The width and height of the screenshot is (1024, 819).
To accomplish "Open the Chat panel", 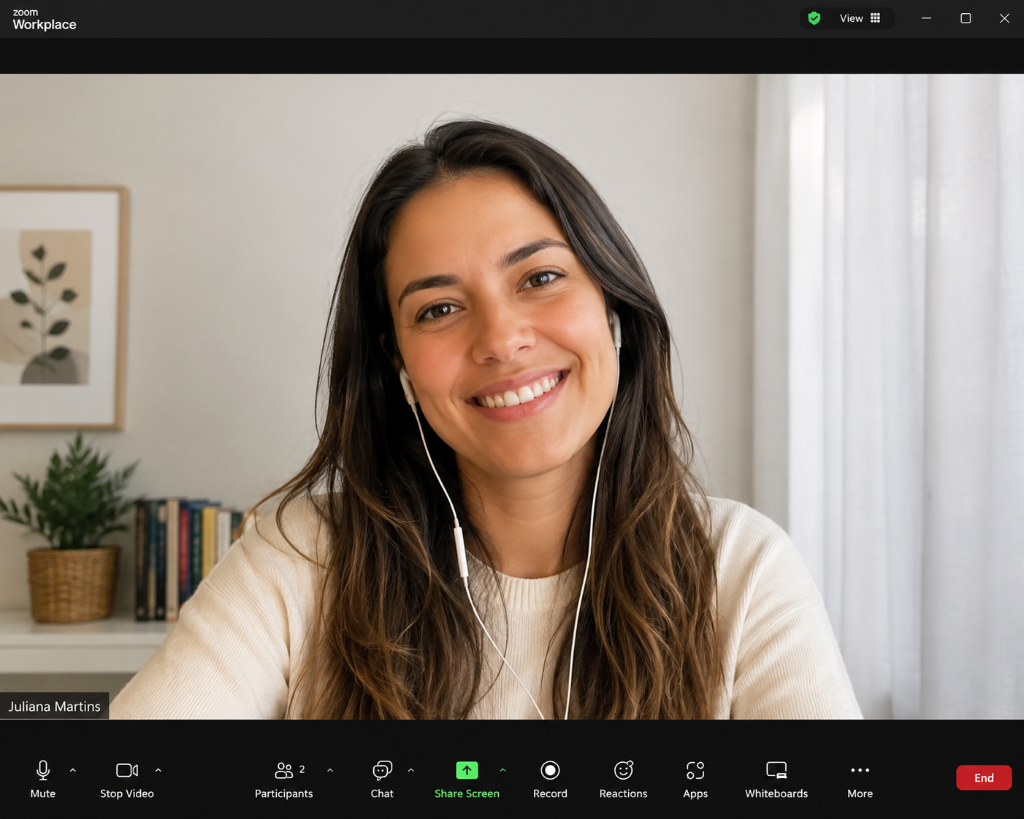I will [382, 779].
